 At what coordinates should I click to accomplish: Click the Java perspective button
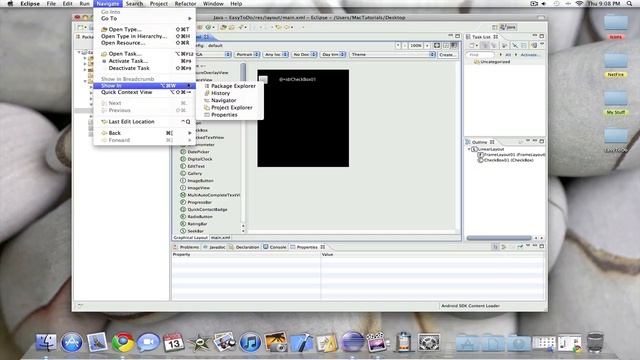click(x=508, y=27)
